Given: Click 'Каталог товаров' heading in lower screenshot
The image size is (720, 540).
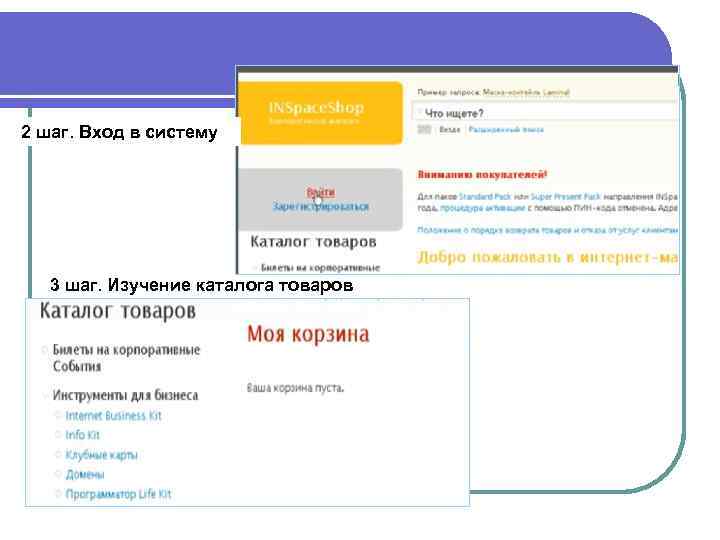Looking at the screenshot, I should 118,311.
